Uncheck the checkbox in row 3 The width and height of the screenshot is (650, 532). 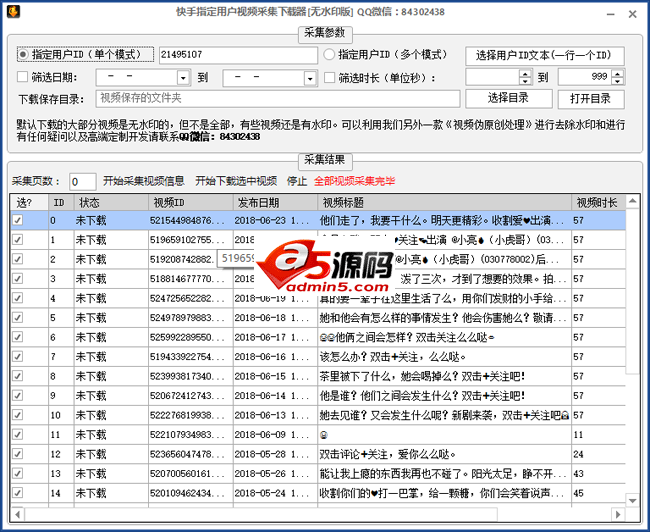coord(17,279)
